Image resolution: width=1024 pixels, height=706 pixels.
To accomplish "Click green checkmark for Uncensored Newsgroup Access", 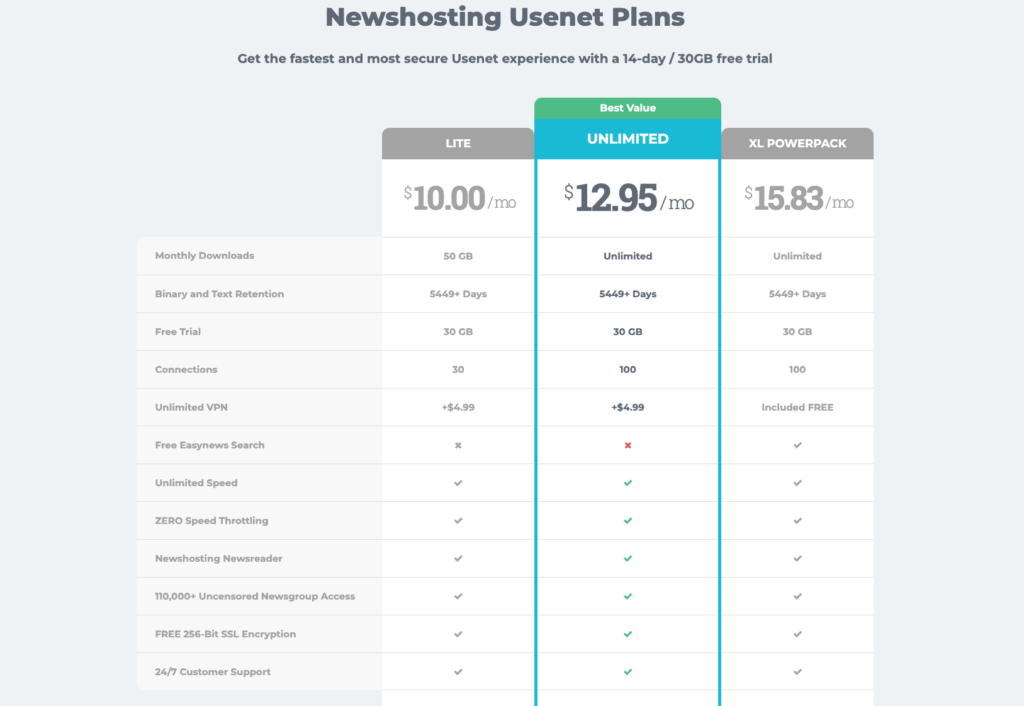I will [628, 596].
